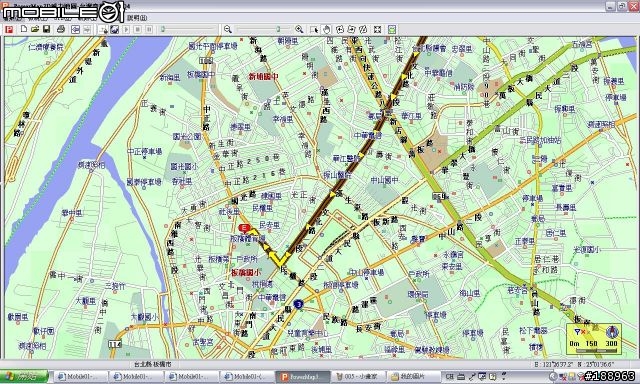
Task: Click the 兒童育樂中心 map label
Action: [308, 333]
